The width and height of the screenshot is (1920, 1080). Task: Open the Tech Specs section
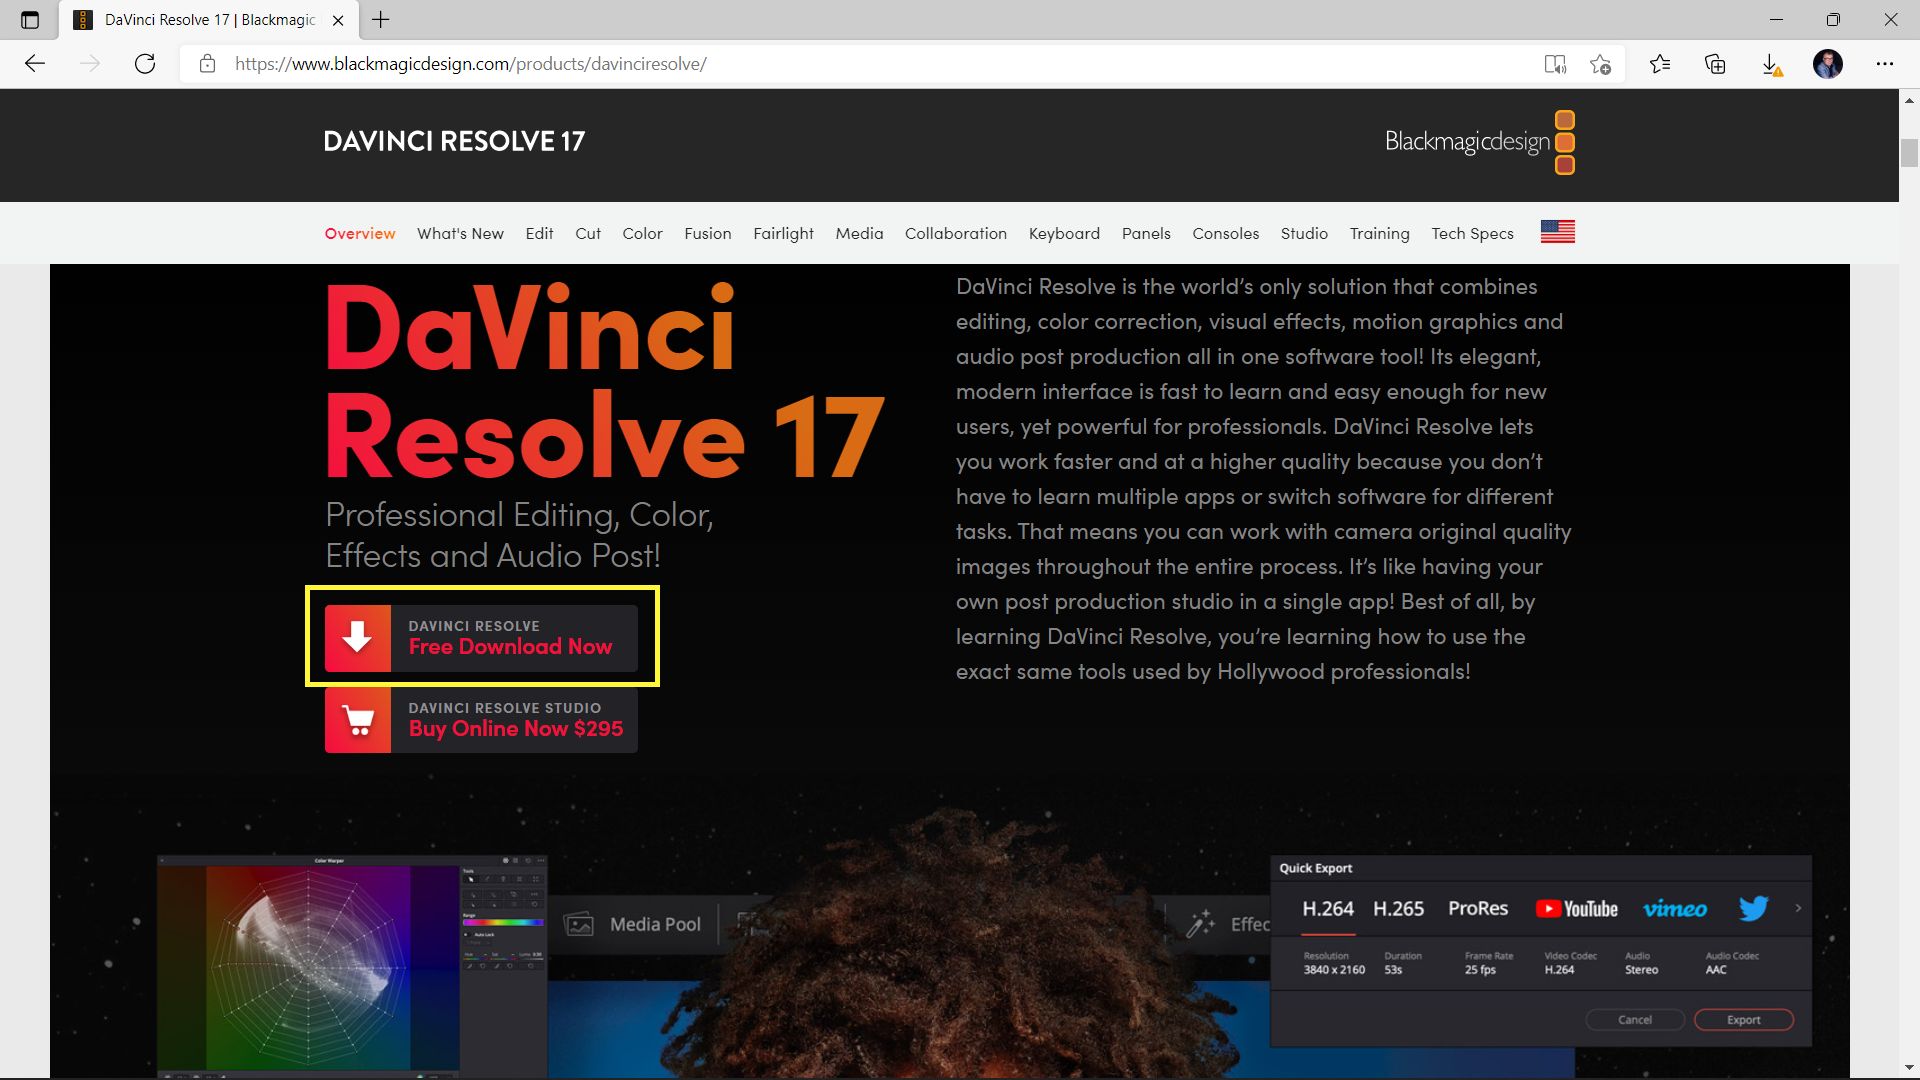tap(1471, 233)
